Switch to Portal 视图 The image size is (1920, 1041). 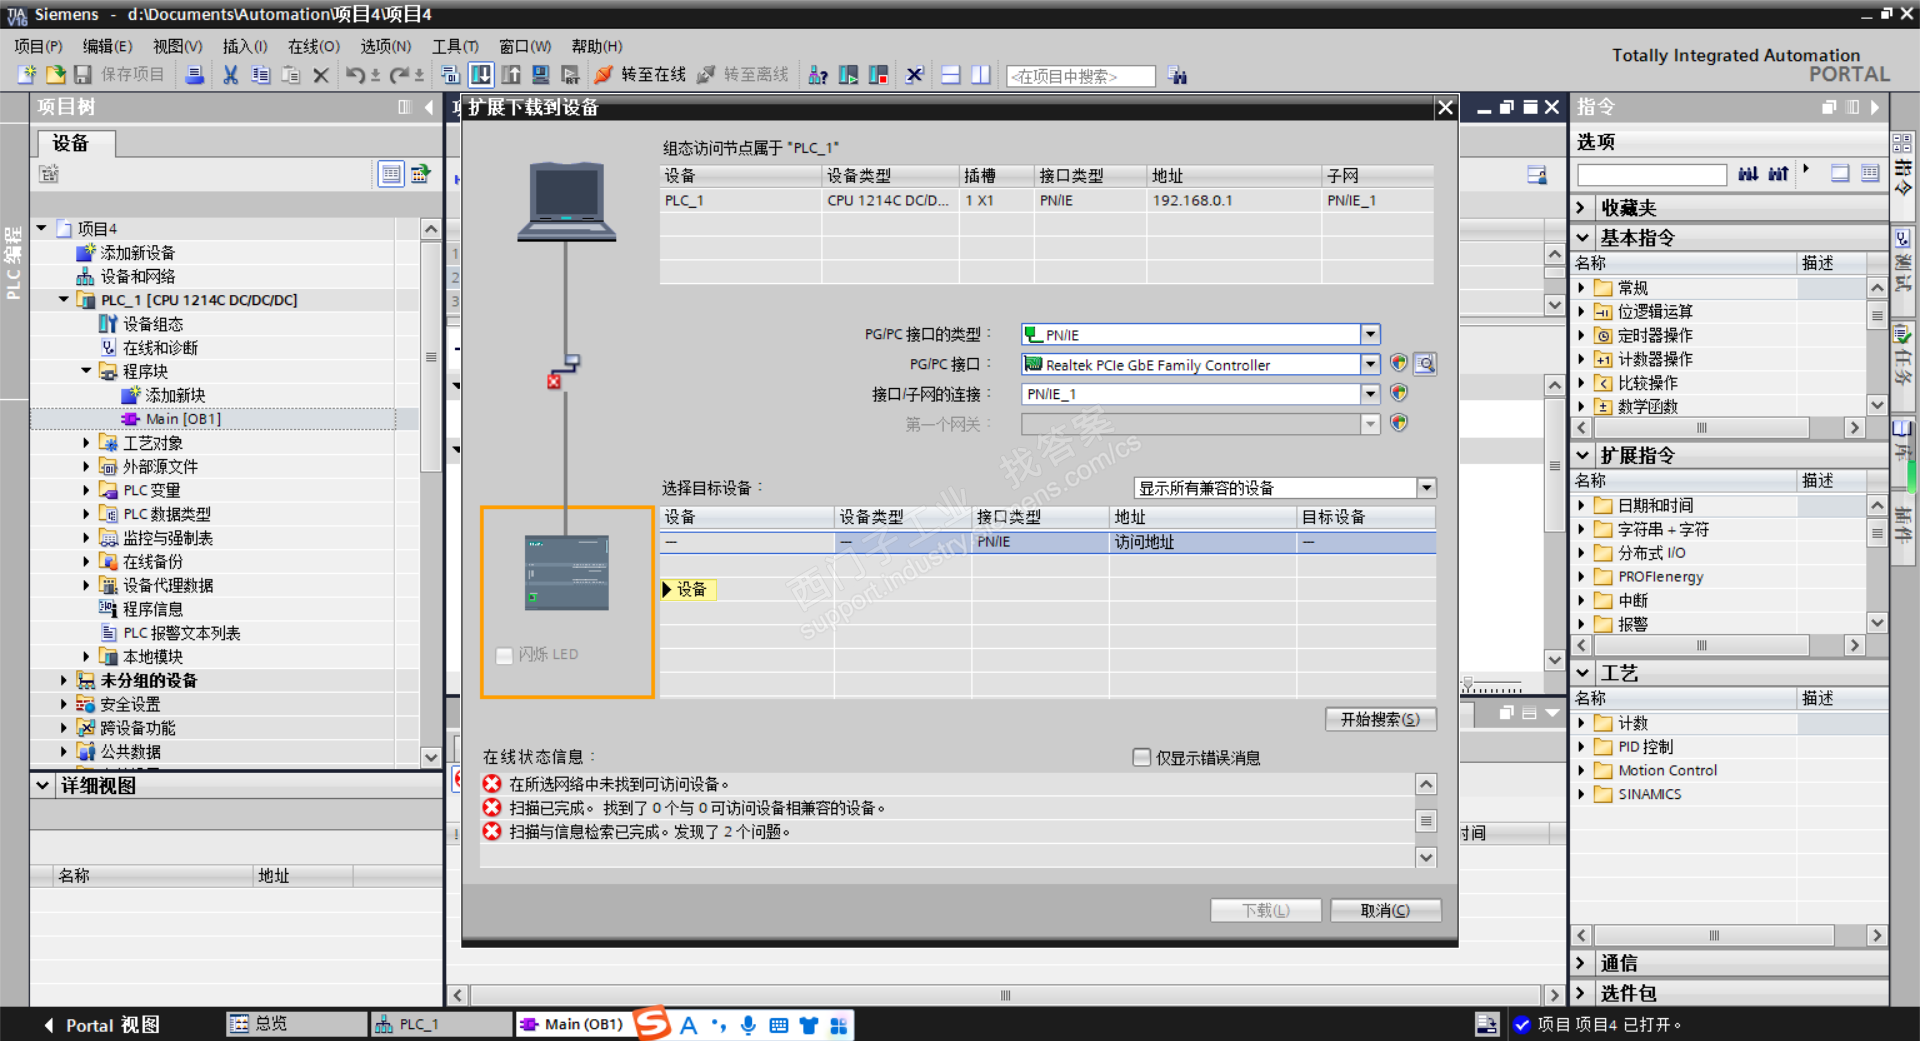click(x=102, y=1025)
